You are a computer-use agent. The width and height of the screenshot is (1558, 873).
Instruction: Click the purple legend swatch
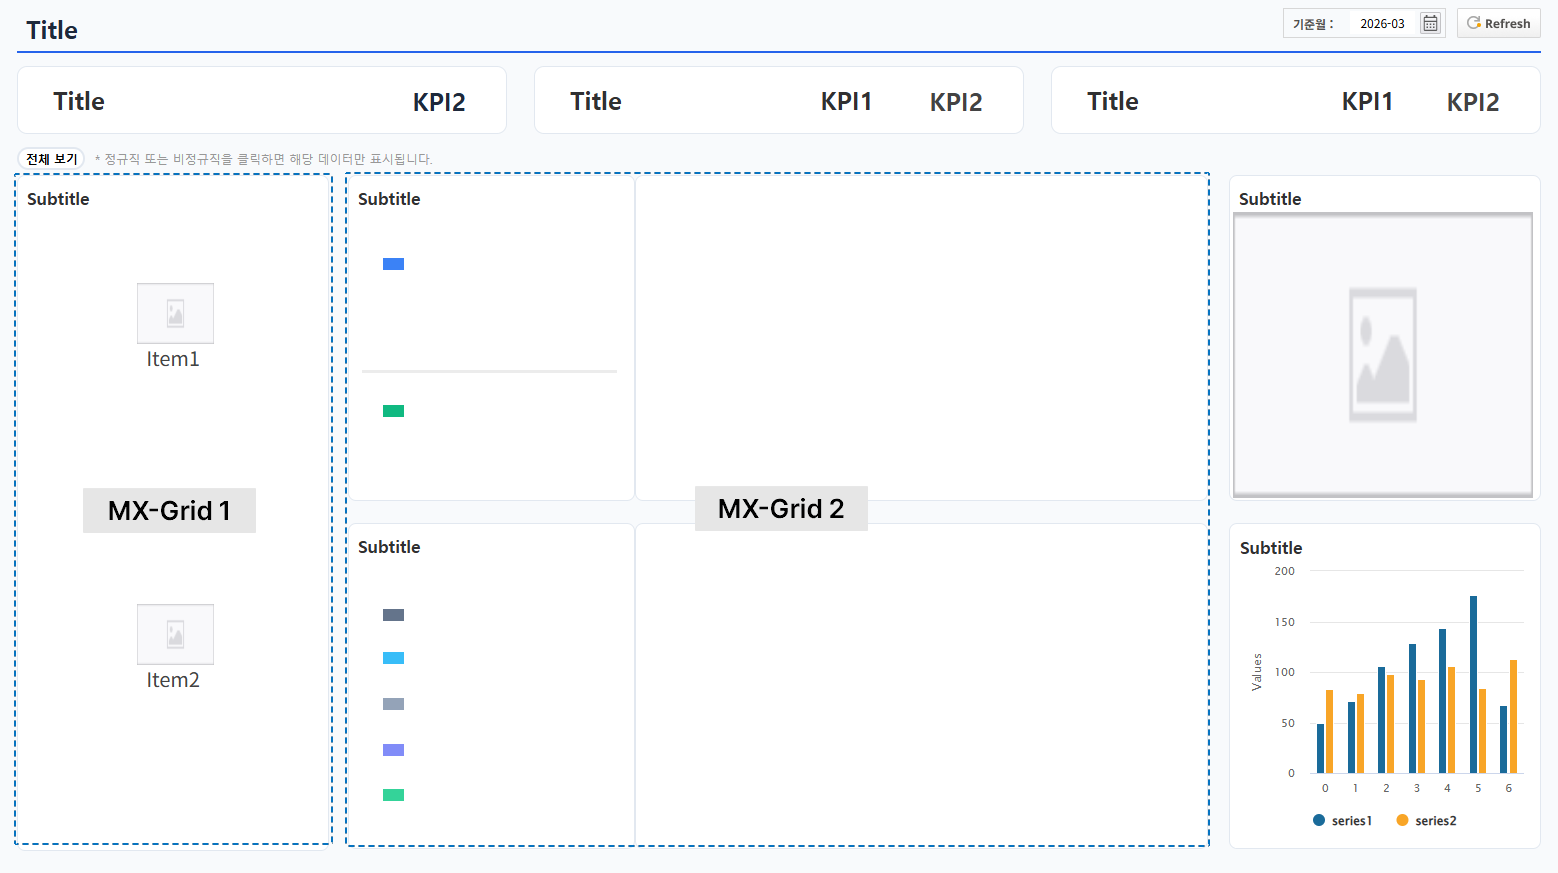393,750
